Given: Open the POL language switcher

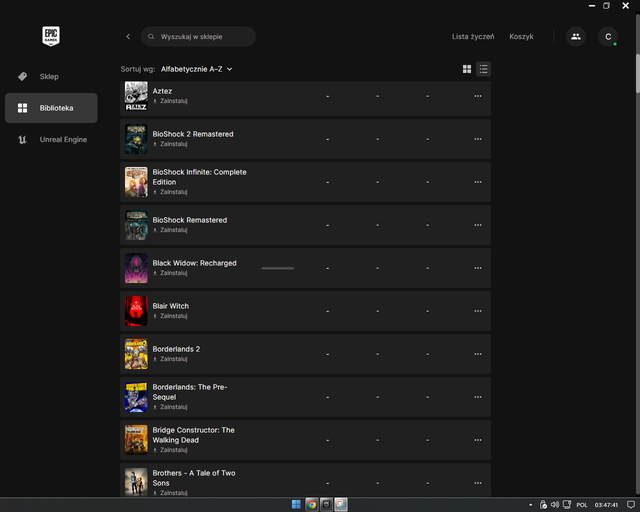Looking at the screenshot, I should [x=581, y=505].
